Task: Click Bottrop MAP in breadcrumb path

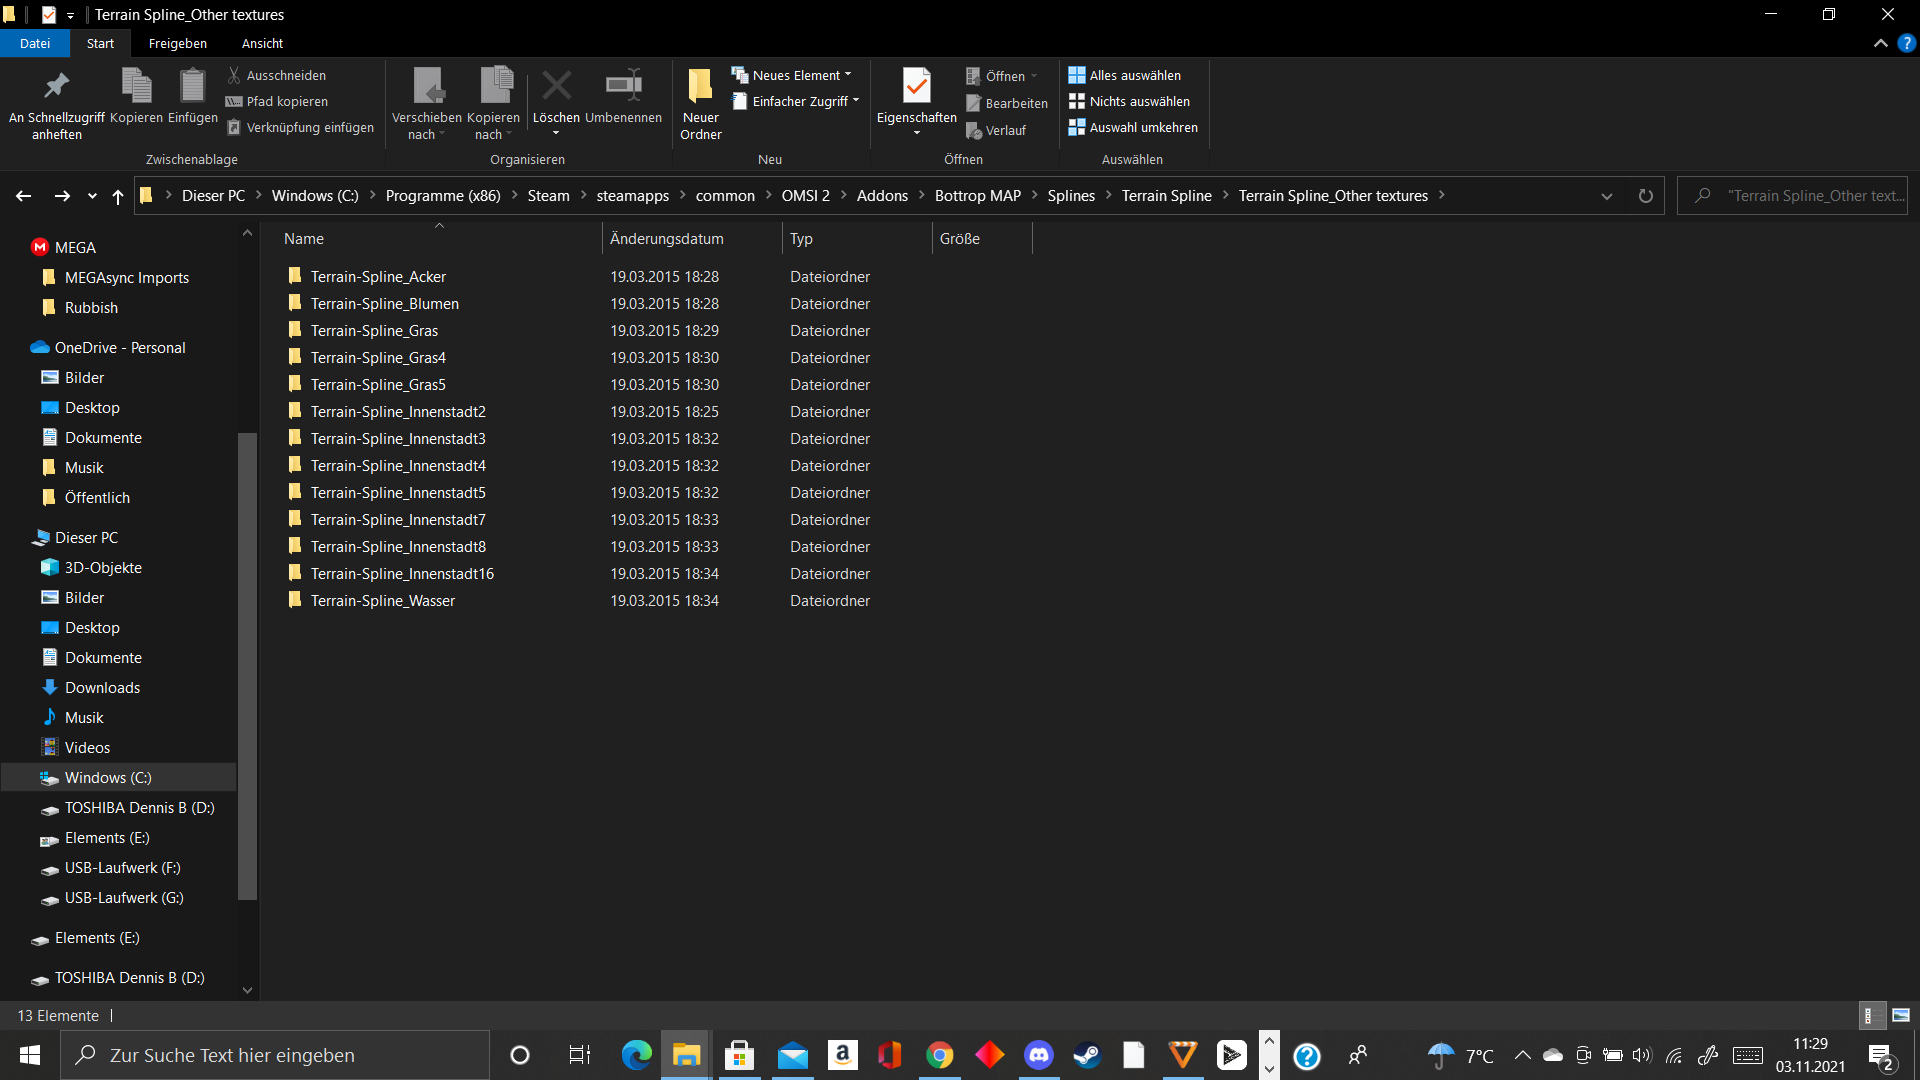Action: (x=977, y=196)
